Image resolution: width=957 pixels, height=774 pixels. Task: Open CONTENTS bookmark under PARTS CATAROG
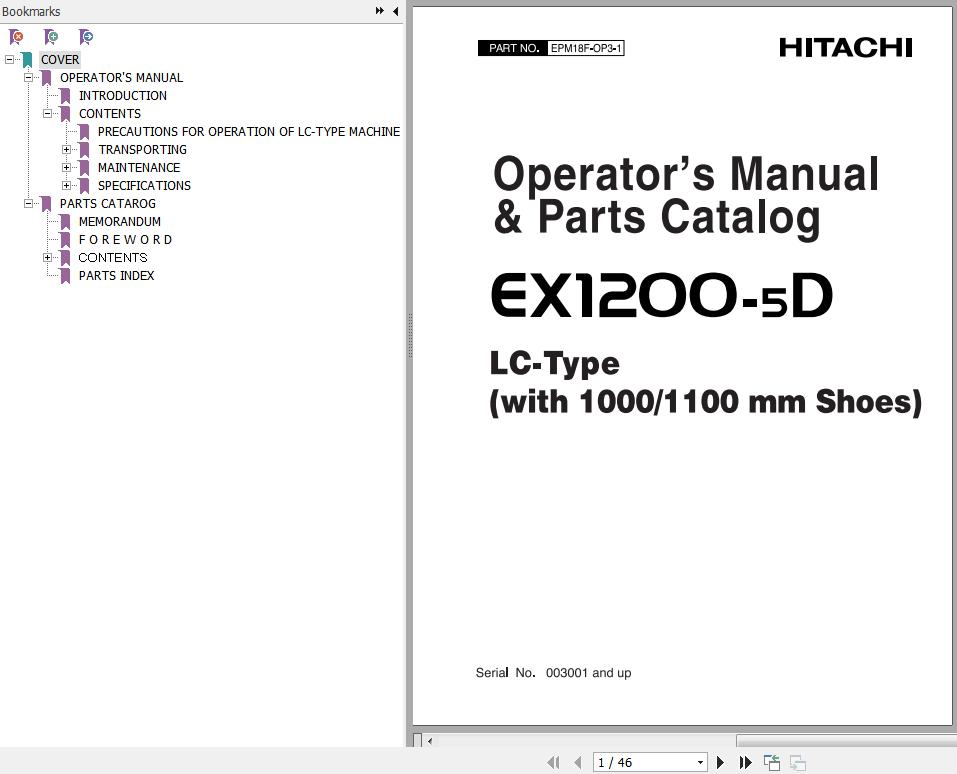tap(113, 258)
